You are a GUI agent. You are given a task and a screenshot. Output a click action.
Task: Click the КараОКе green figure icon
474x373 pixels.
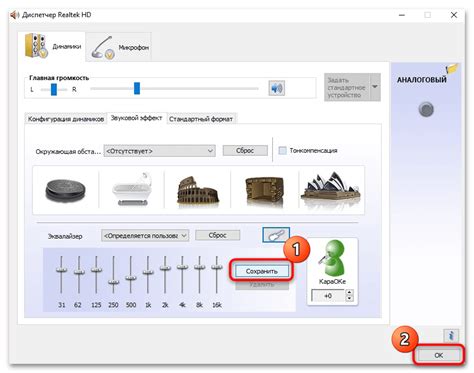point(332,258)
